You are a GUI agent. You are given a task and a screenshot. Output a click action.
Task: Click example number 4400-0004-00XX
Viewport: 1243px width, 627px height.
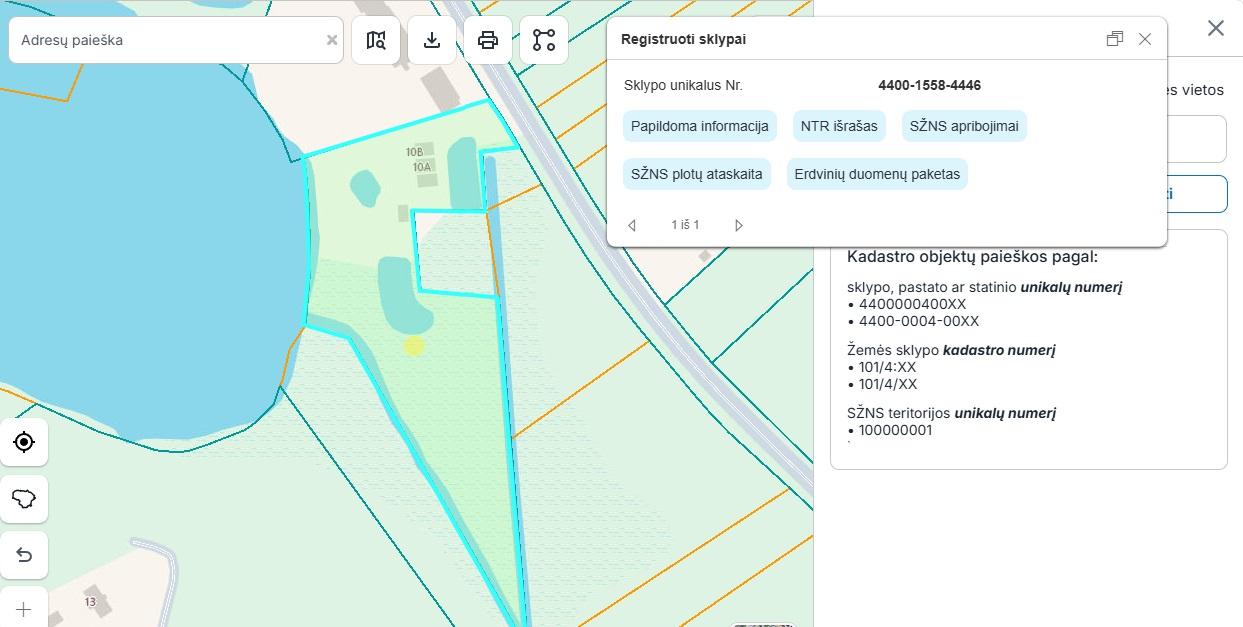918,321
